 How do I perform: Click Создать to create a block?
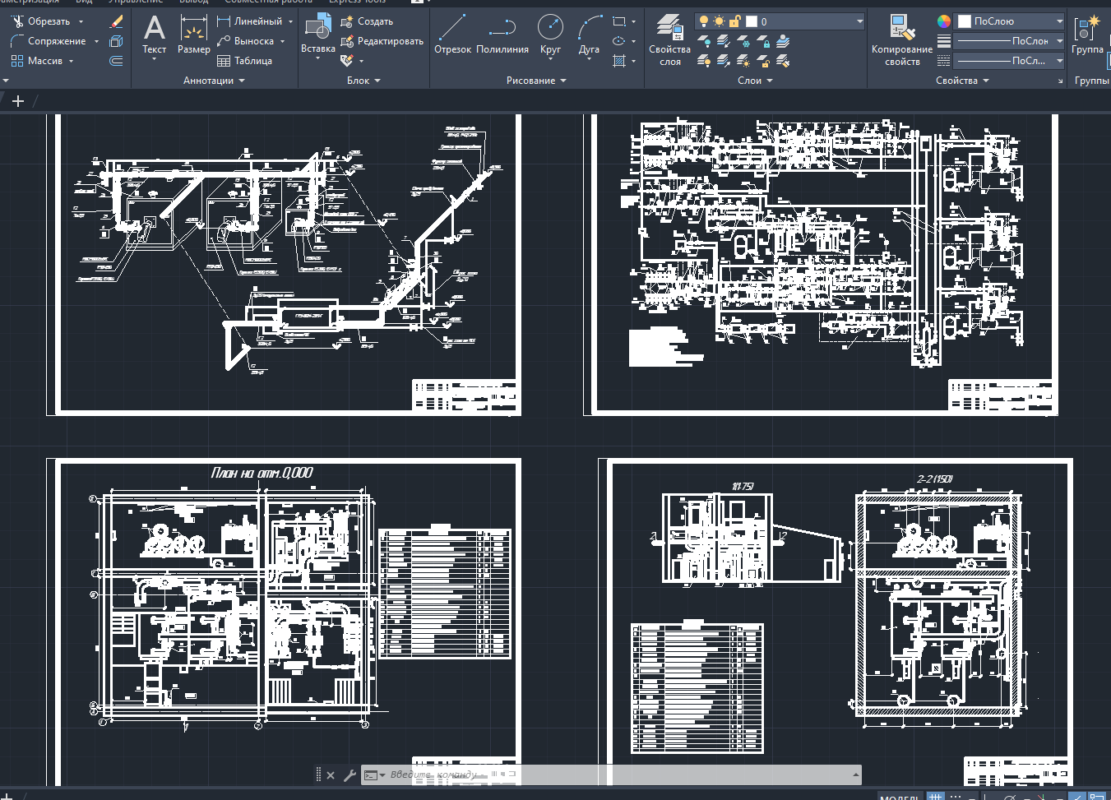click(x=367, y=21)
